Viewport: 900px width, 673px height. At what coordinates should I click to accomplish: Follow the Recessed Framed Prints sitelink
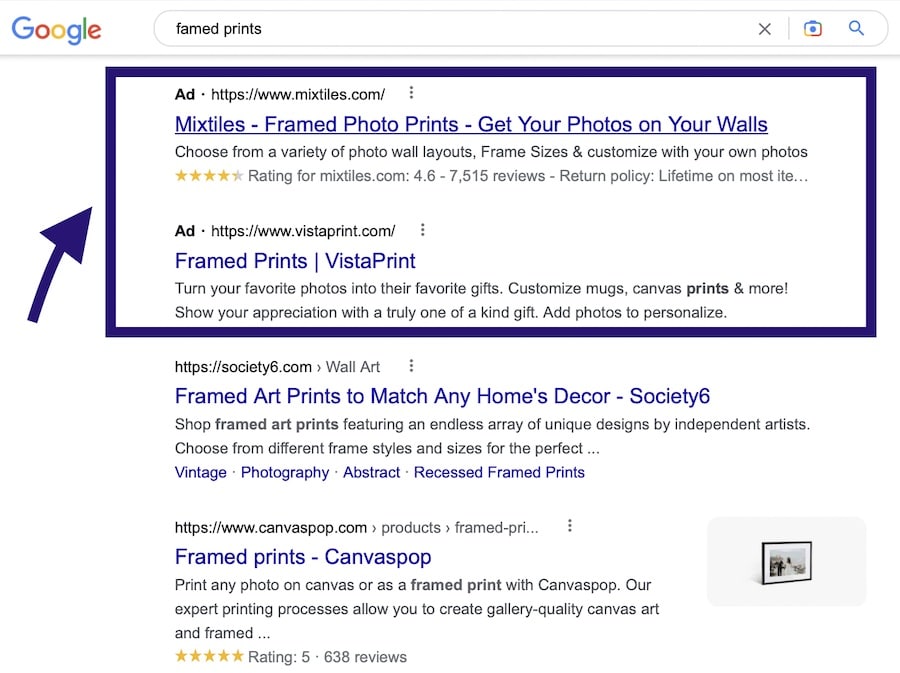[x=499, y=472]
